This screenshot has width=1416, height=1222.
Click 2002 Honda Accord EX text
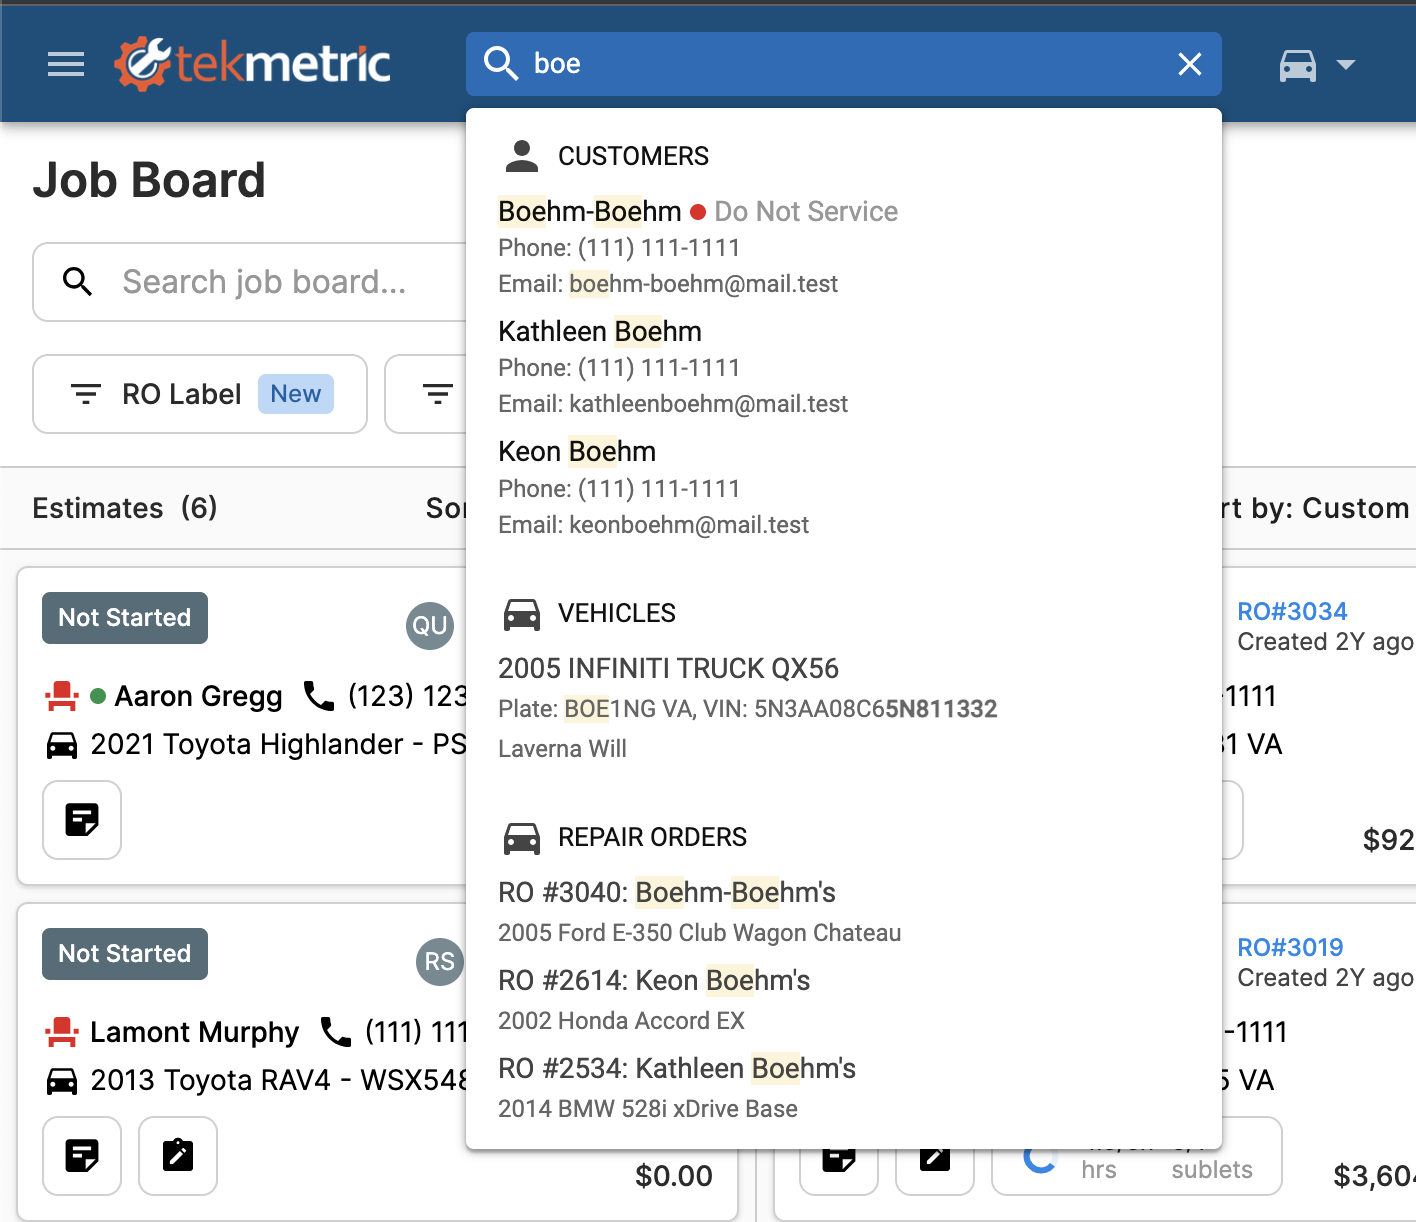[621, 1021]
